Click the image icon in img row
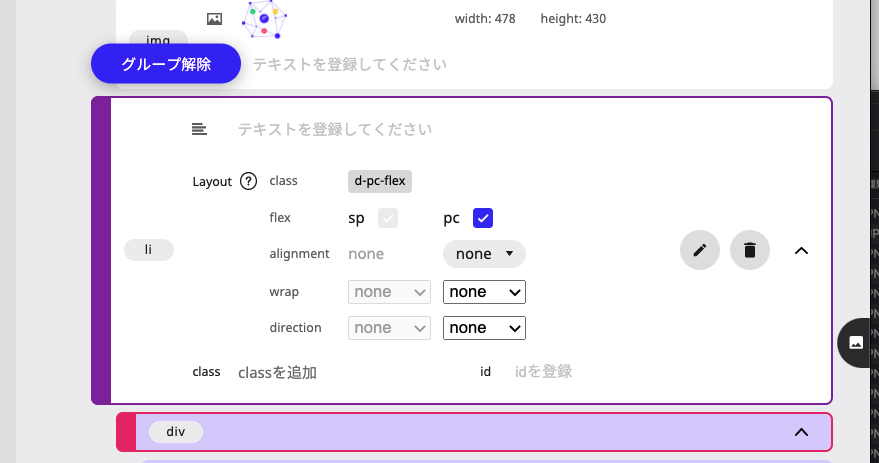879x463 pixels. click(214, 19)
